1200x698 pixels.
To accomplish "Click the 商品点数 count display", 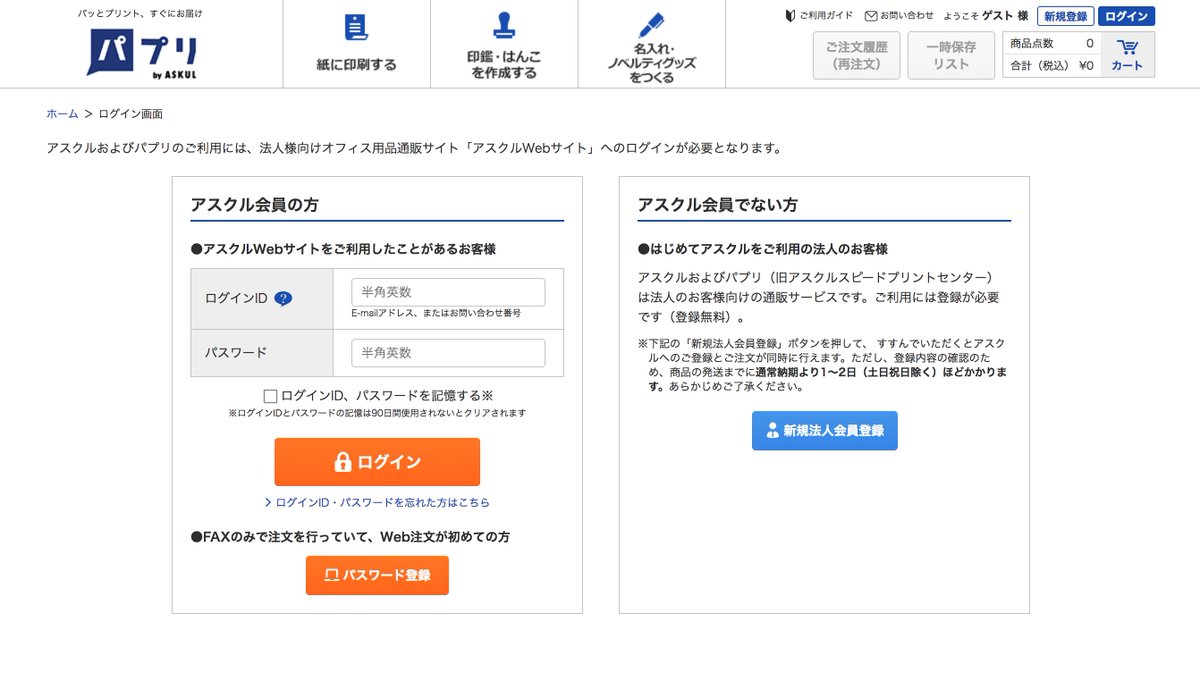I will tap(1052, 43).
